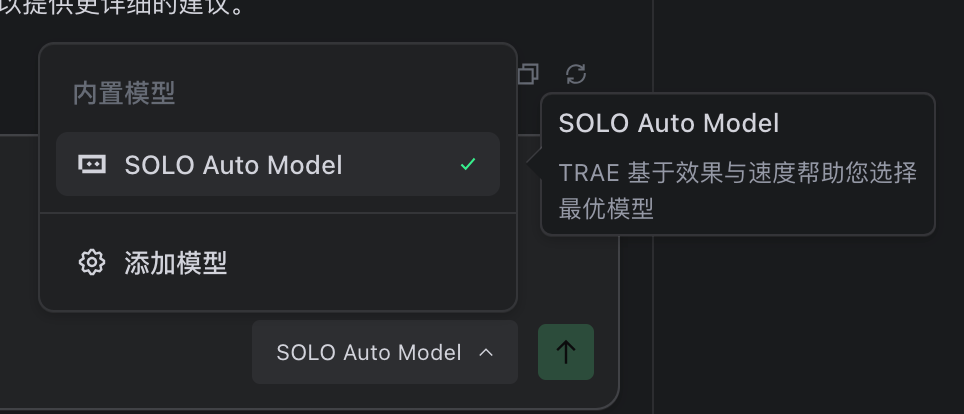
Task: Click the chat input area beside model selector
Action: click(130, 355)
